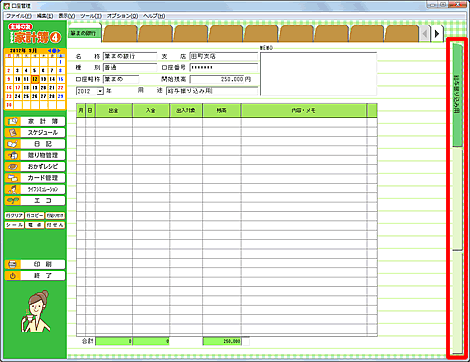Click the 口座番号 account number field
470x362 pixels.
pyautogui.click(x=224, y=68)
